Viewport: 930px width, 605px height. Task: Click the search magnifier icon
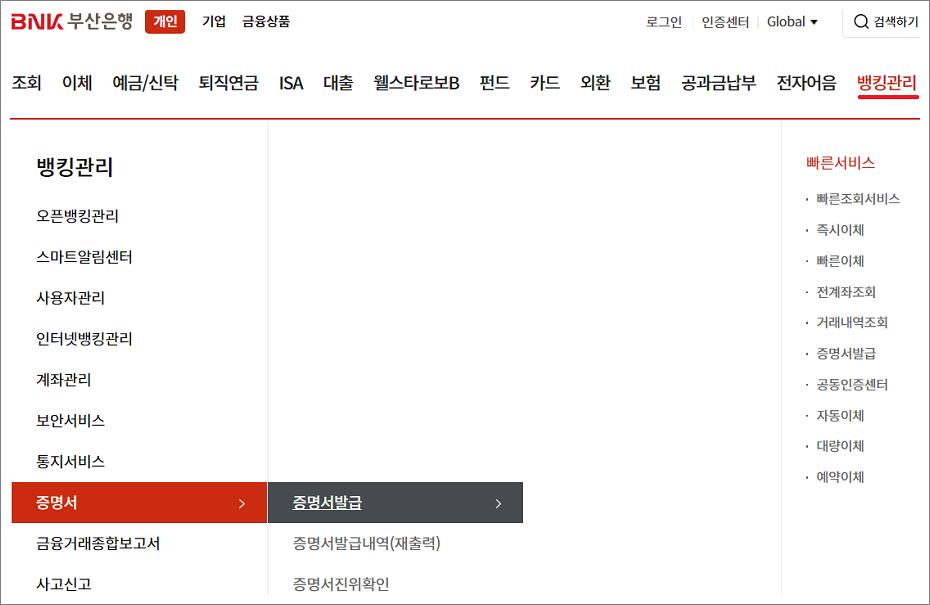(x=861, y=22)
